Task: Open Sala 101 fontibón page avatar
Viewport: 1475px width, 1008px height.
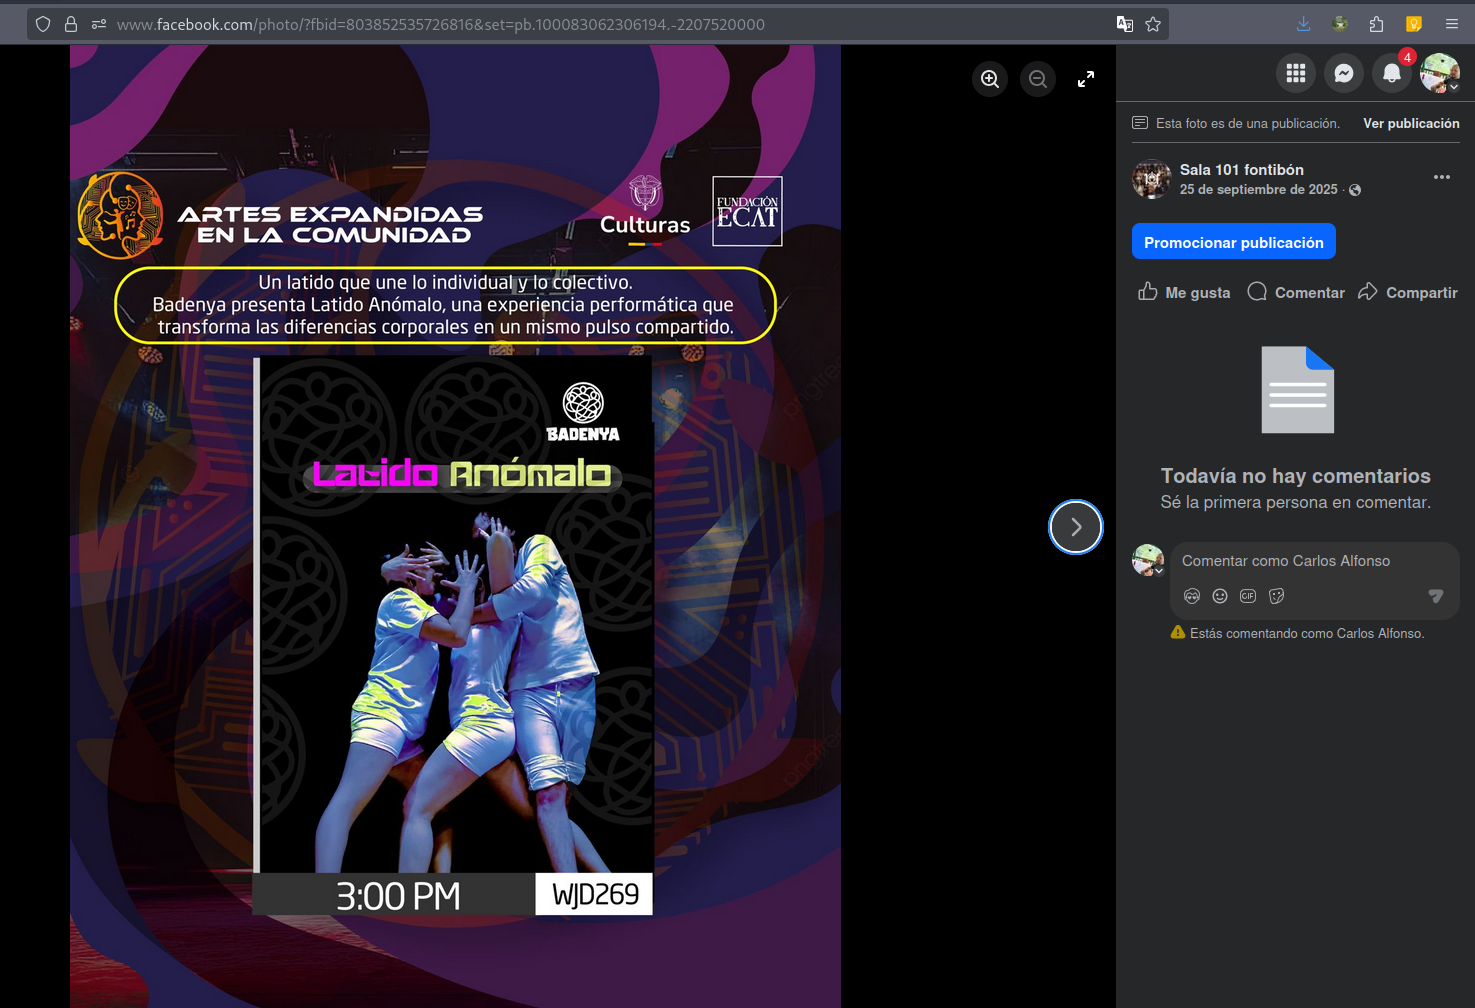Action: click(1152, 179)
